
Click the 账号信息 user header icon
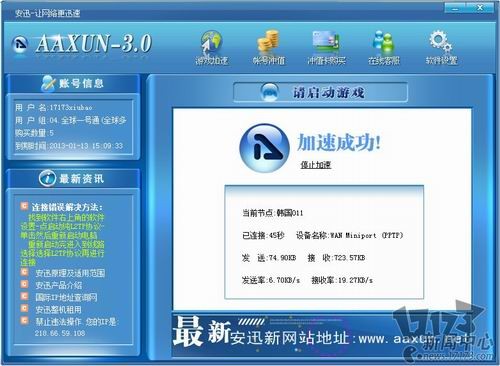pyautogui.click(x=48, y=83)
